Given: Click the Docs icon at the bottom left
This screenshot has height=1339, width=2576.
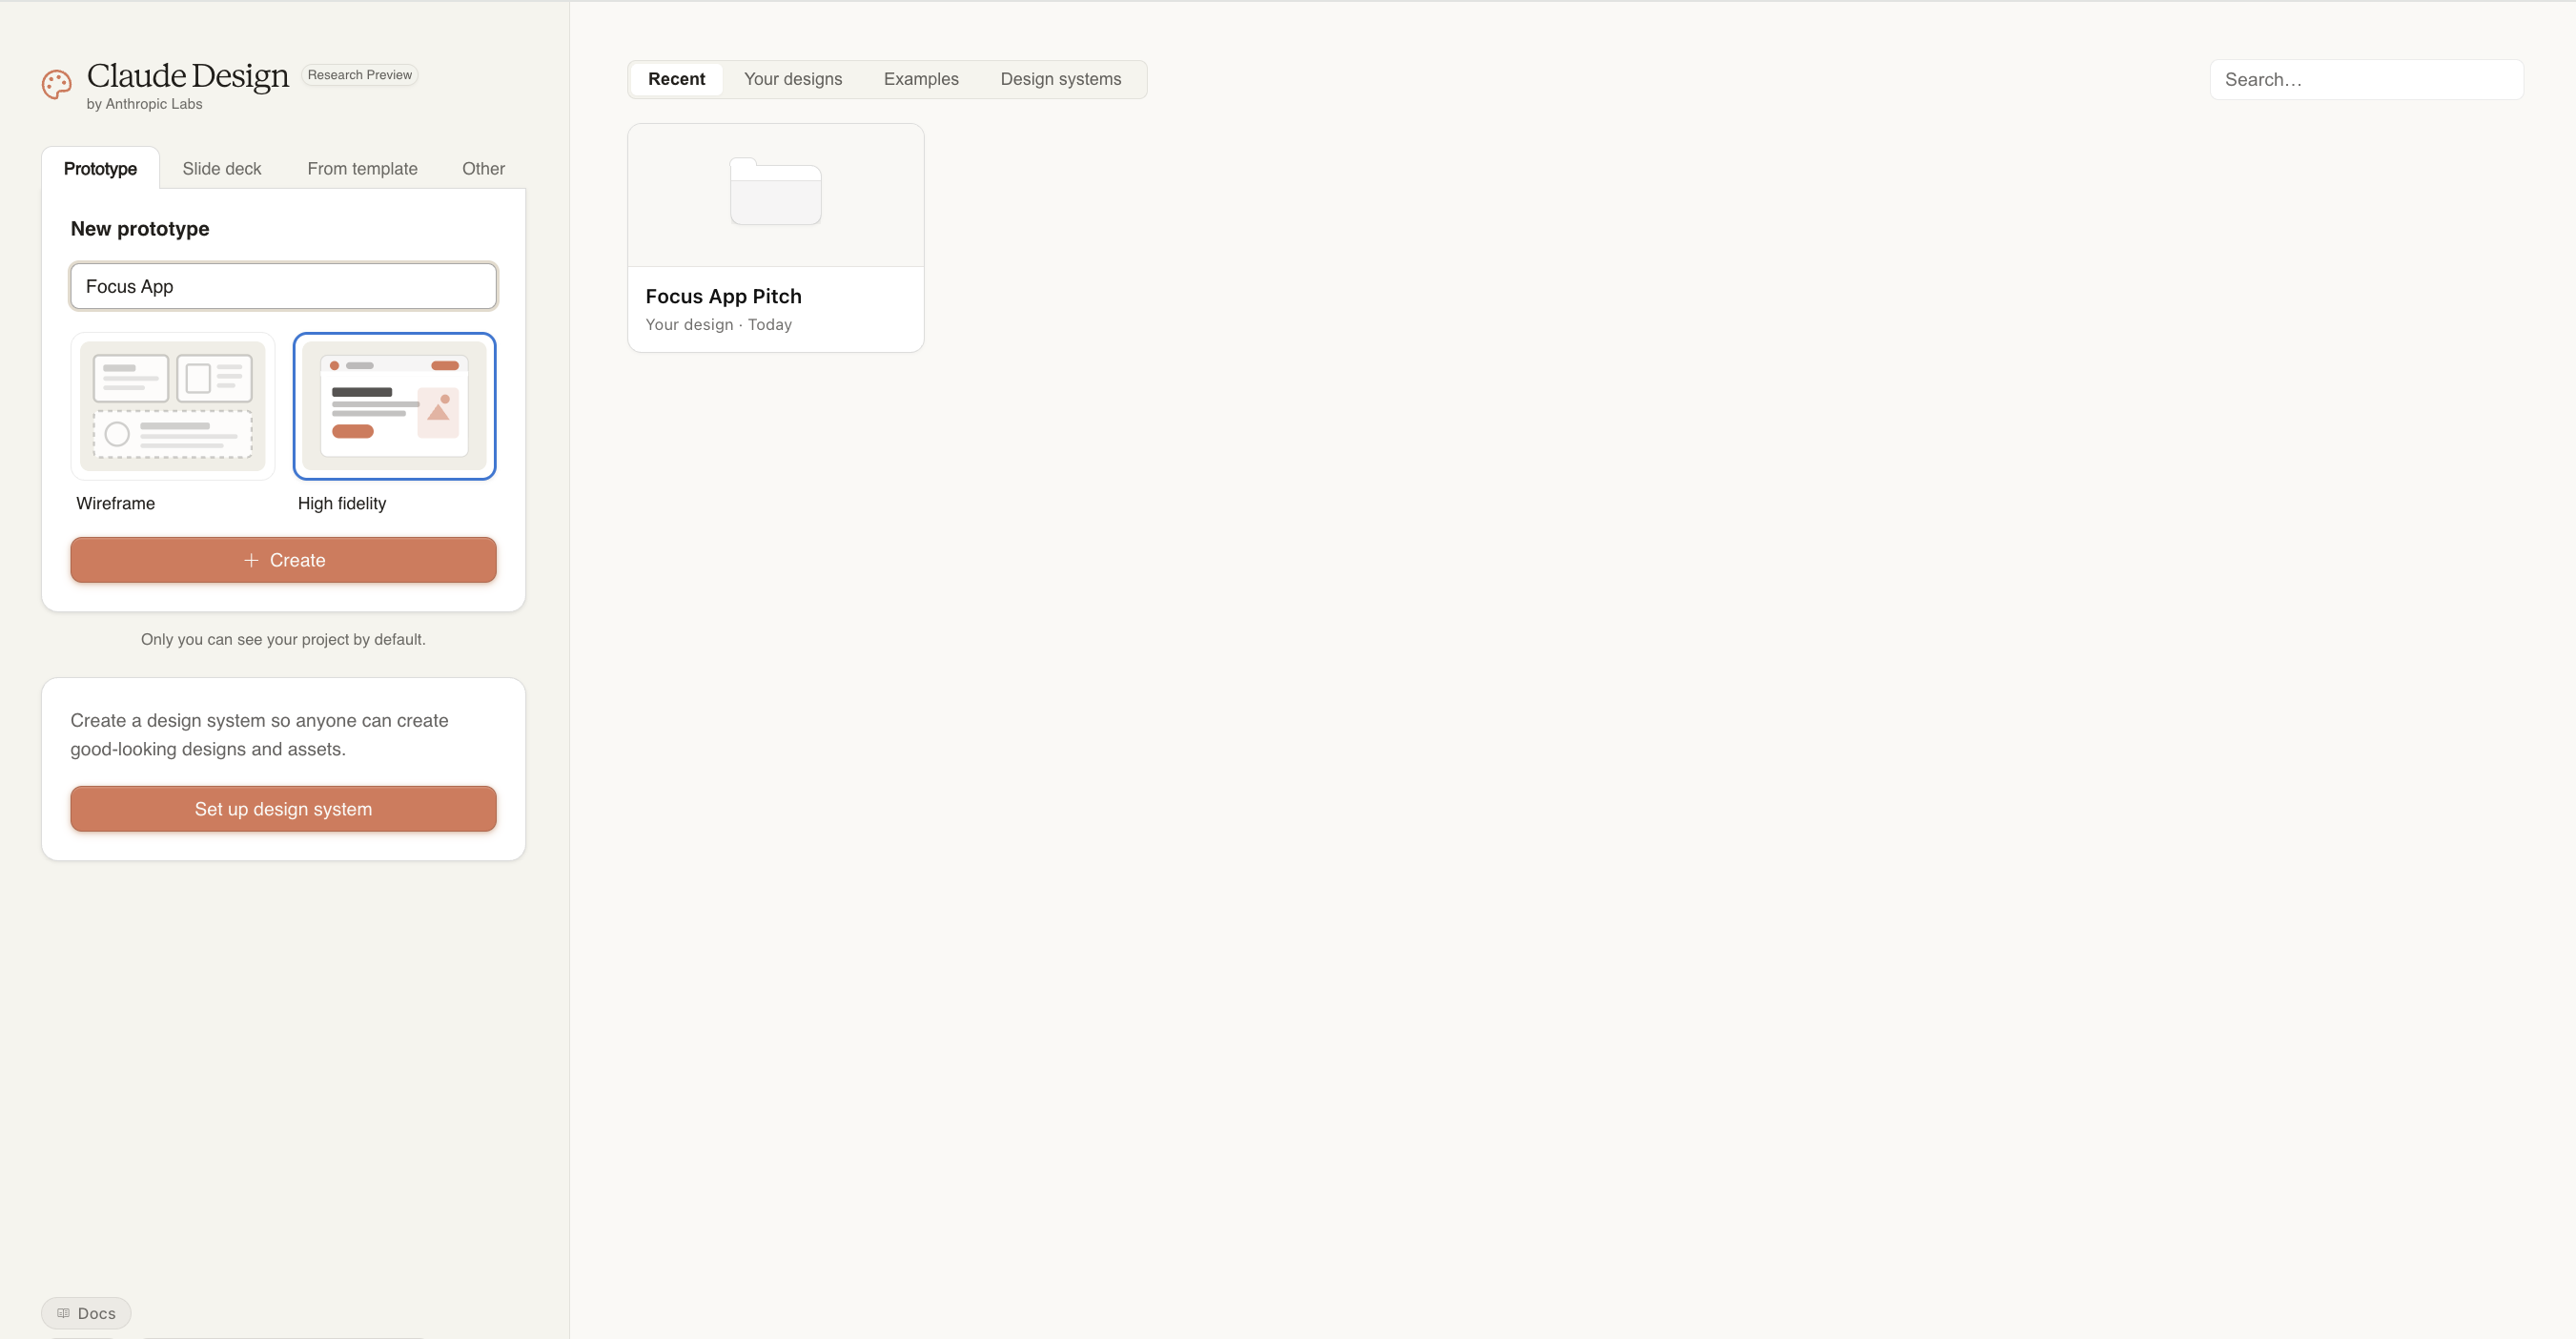Looking at the screenshot, I should click(x=62, y=1313).
